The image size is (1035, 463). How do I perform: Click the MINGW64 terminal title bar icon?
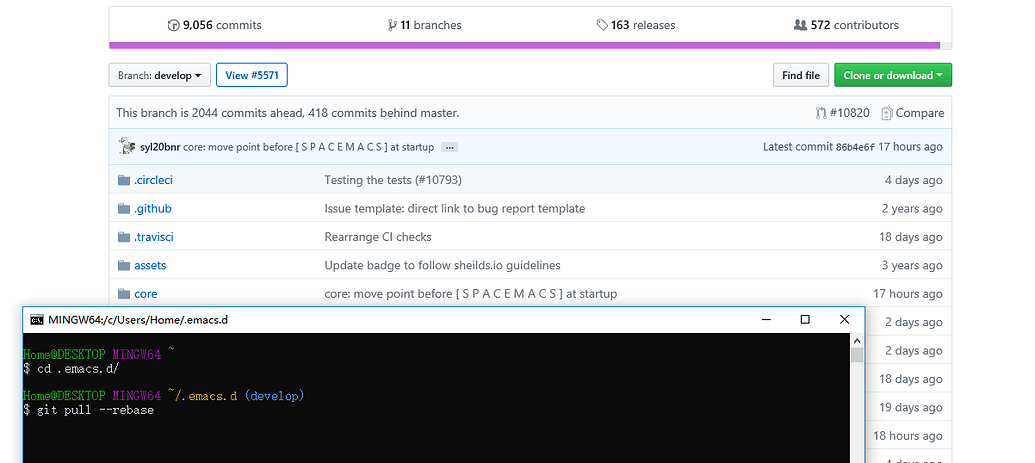click(37, 319)
